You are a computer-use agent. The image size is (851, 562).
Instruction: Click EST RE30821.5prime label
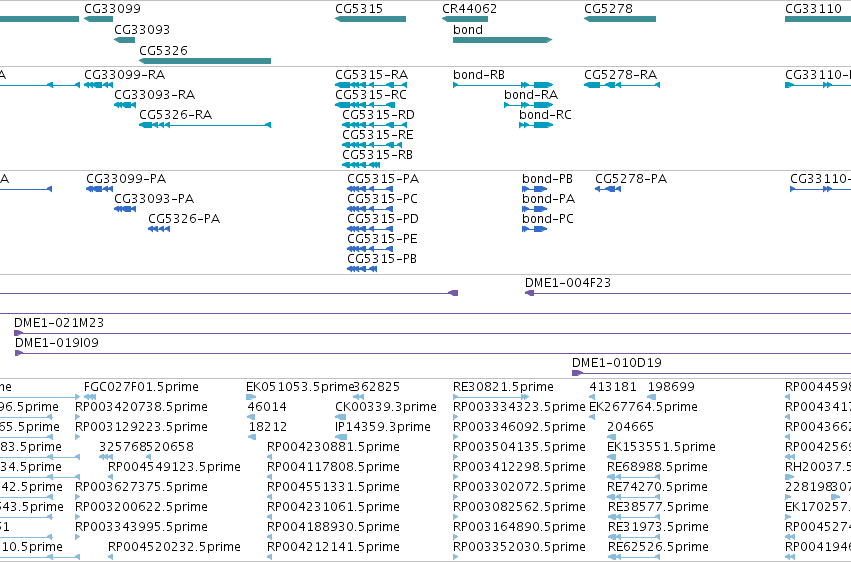pos(503,387)
